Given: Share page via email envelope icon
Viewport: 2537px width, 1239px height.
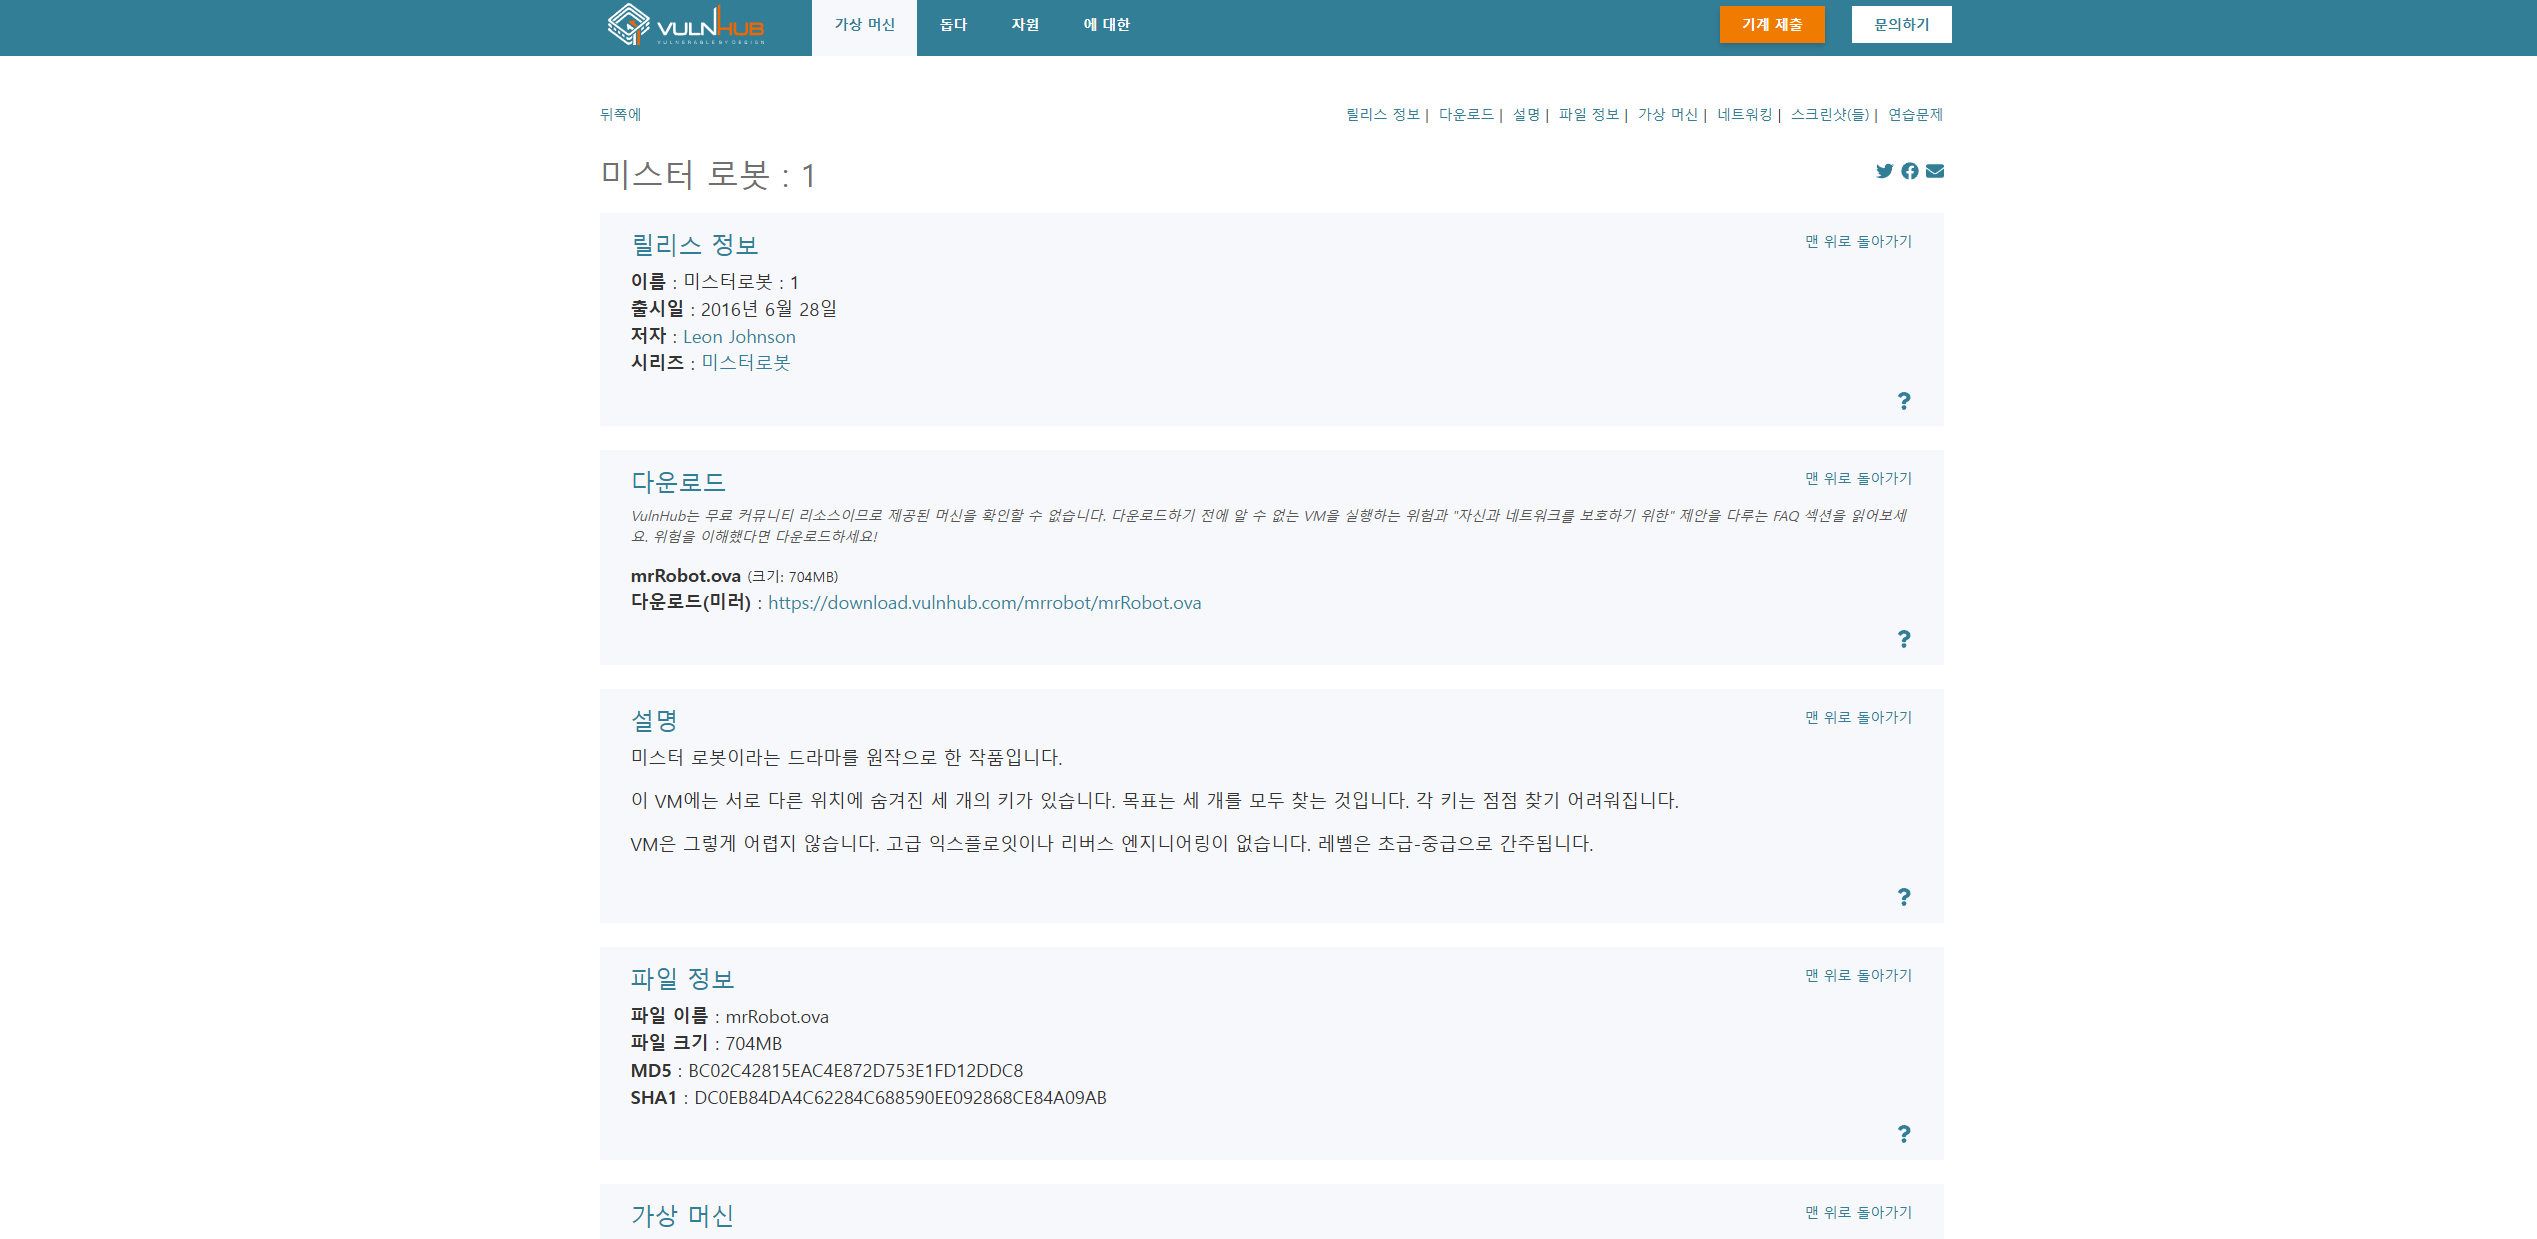Looking at the screenshot, I should click(x=1935, y=171).
